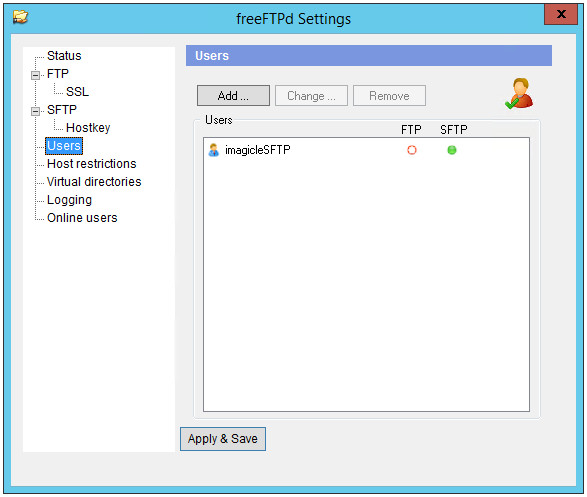Viewport: 587px width, 497px height.
Task: Click the Change button
Action: (311, 96)
